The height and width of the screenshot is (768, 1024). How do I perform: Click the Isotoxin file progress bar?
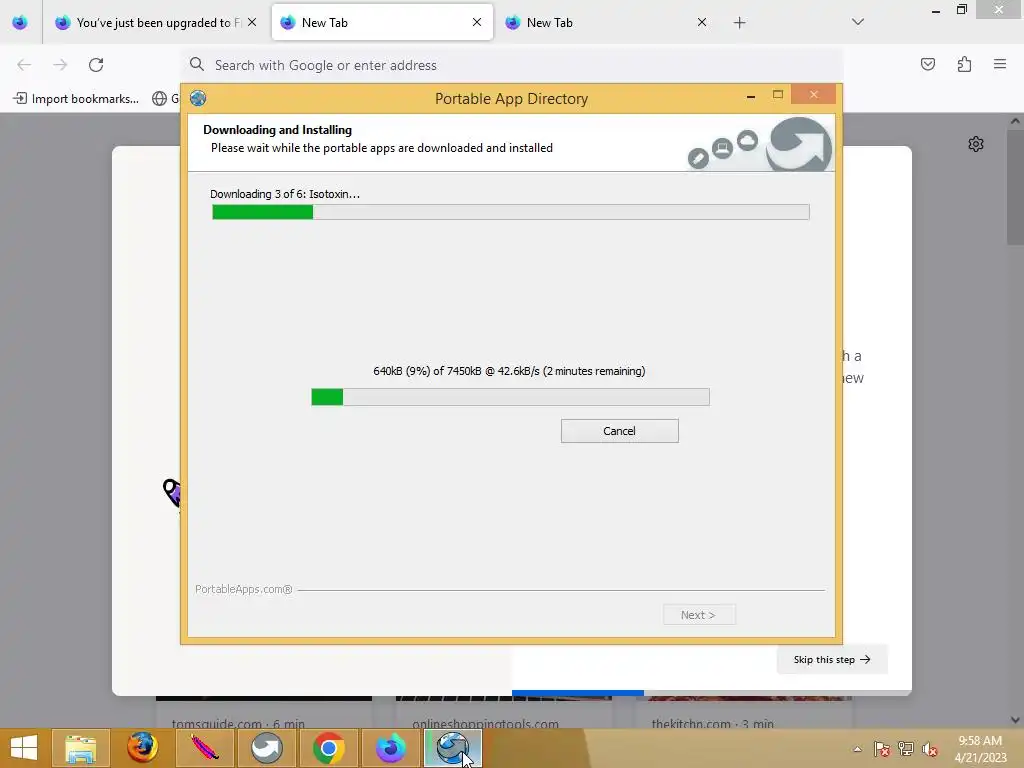coord(510,397)
